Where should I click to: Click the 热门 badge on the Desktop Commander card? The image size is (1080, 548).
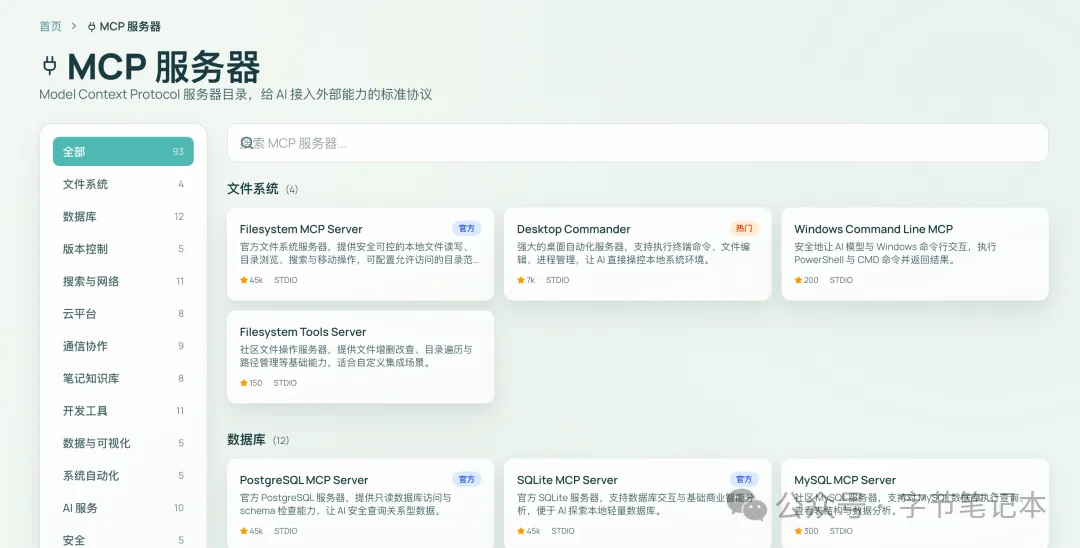tap(744, 228)
